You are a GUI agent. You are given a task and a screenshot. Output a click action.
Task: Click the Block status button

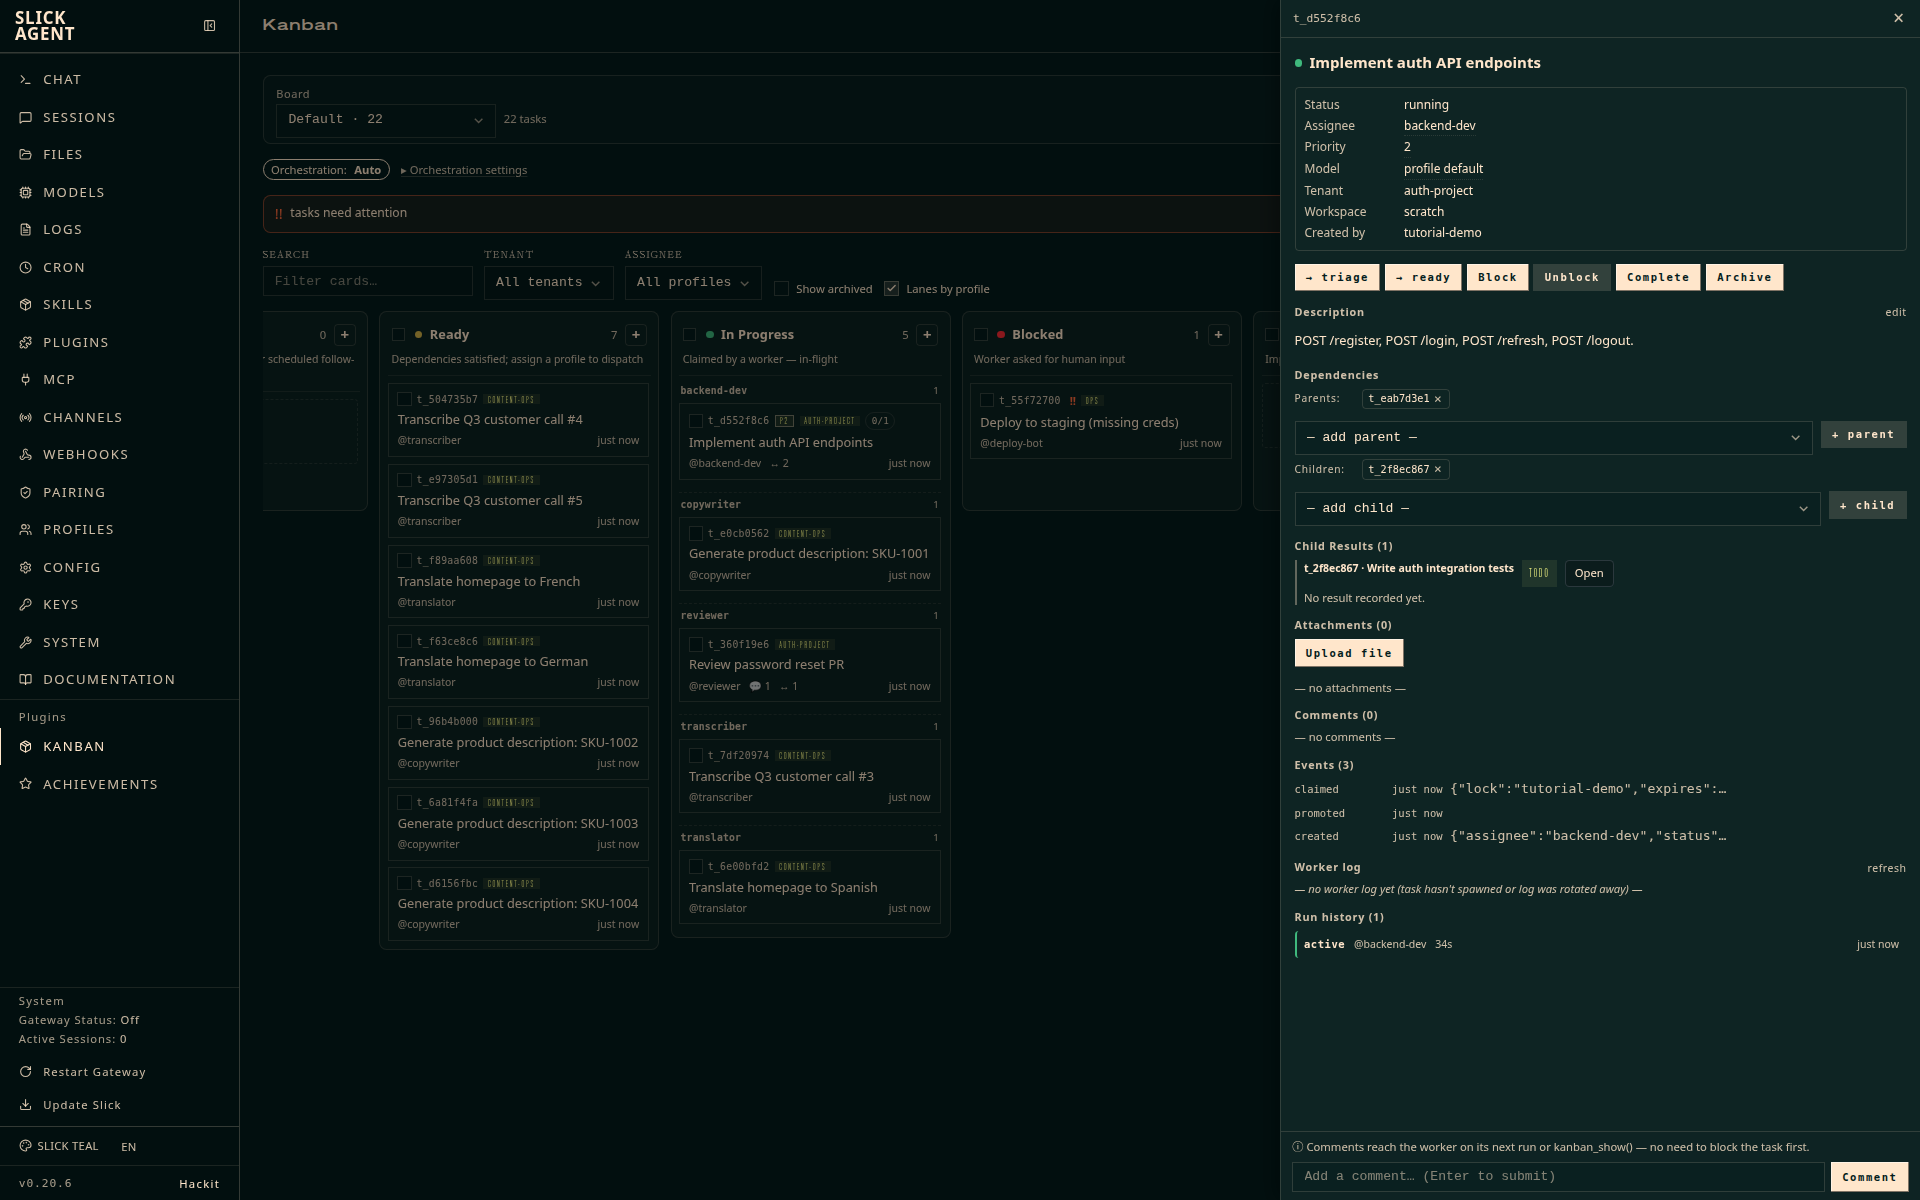click(1497, 278)
